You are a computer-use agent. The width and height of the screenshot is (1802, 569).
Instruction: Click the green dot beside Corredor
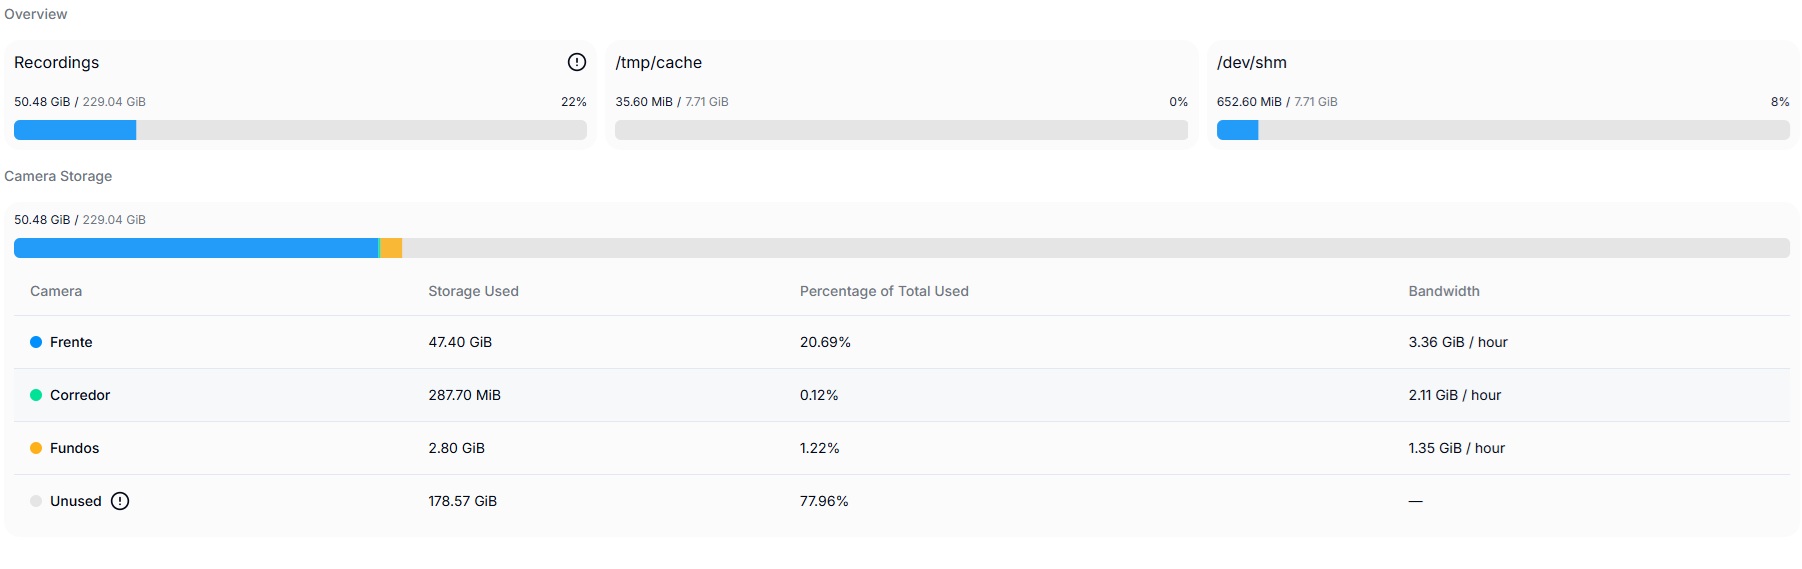(36, 395)
